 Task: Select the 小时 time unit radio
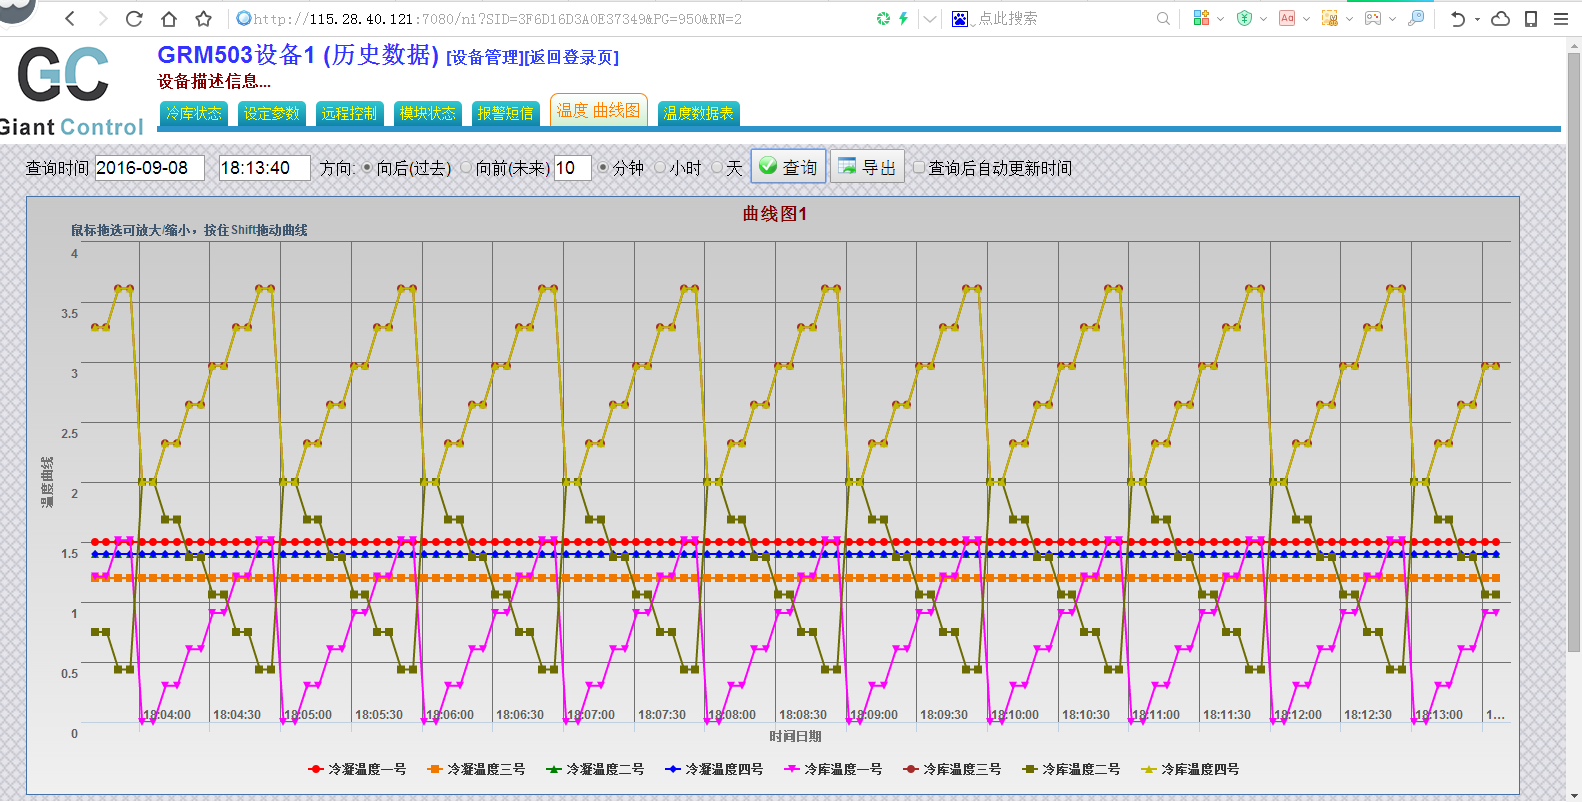[660, 168]
